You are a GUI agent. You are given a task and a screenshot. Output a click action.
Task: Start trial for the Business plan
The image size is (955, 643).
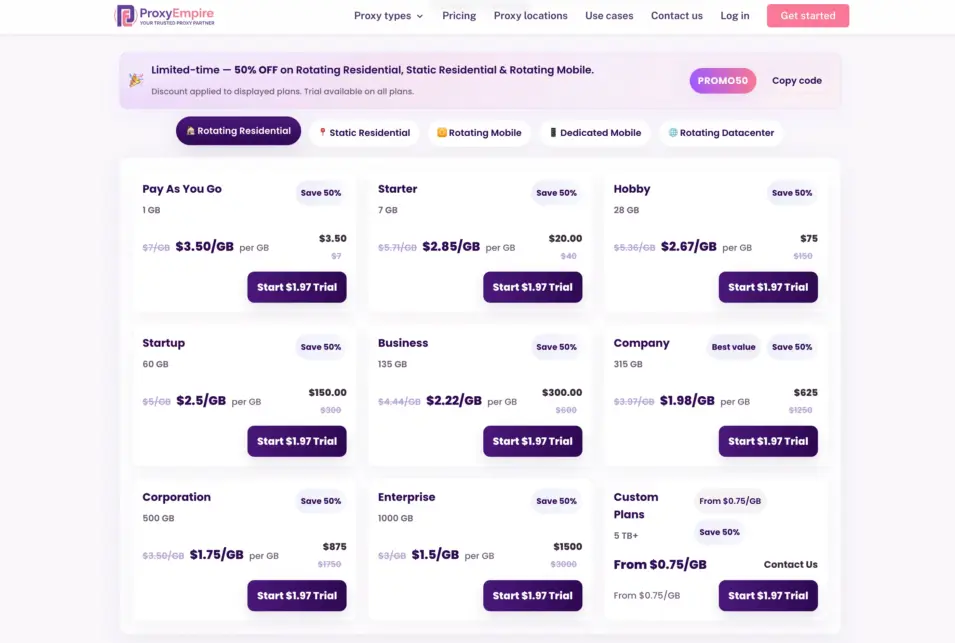(532, 441)
